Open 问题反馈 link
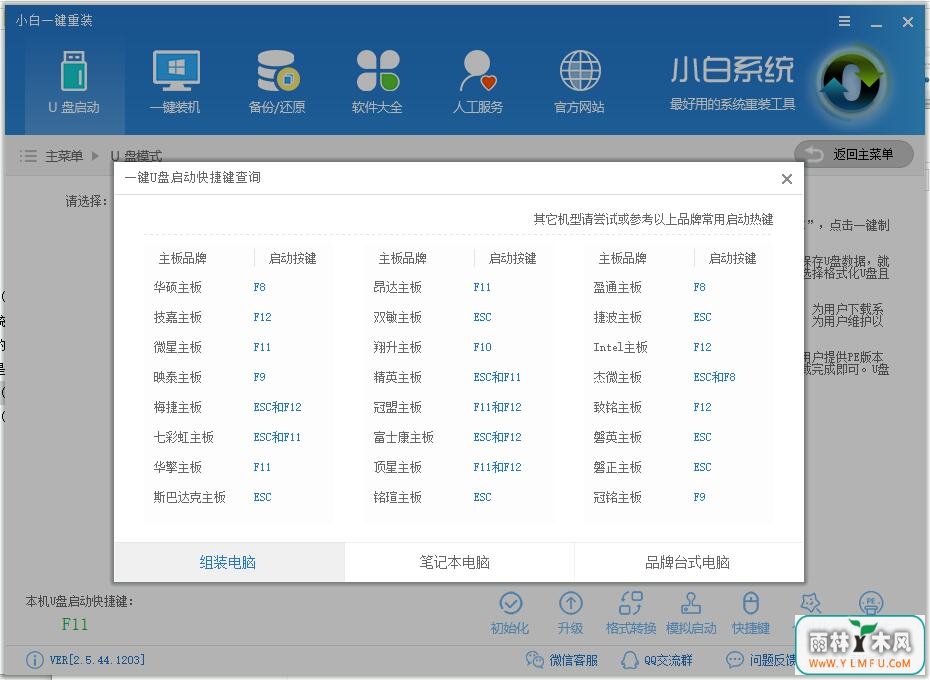 pyautogui.click(x=762, y=660)
